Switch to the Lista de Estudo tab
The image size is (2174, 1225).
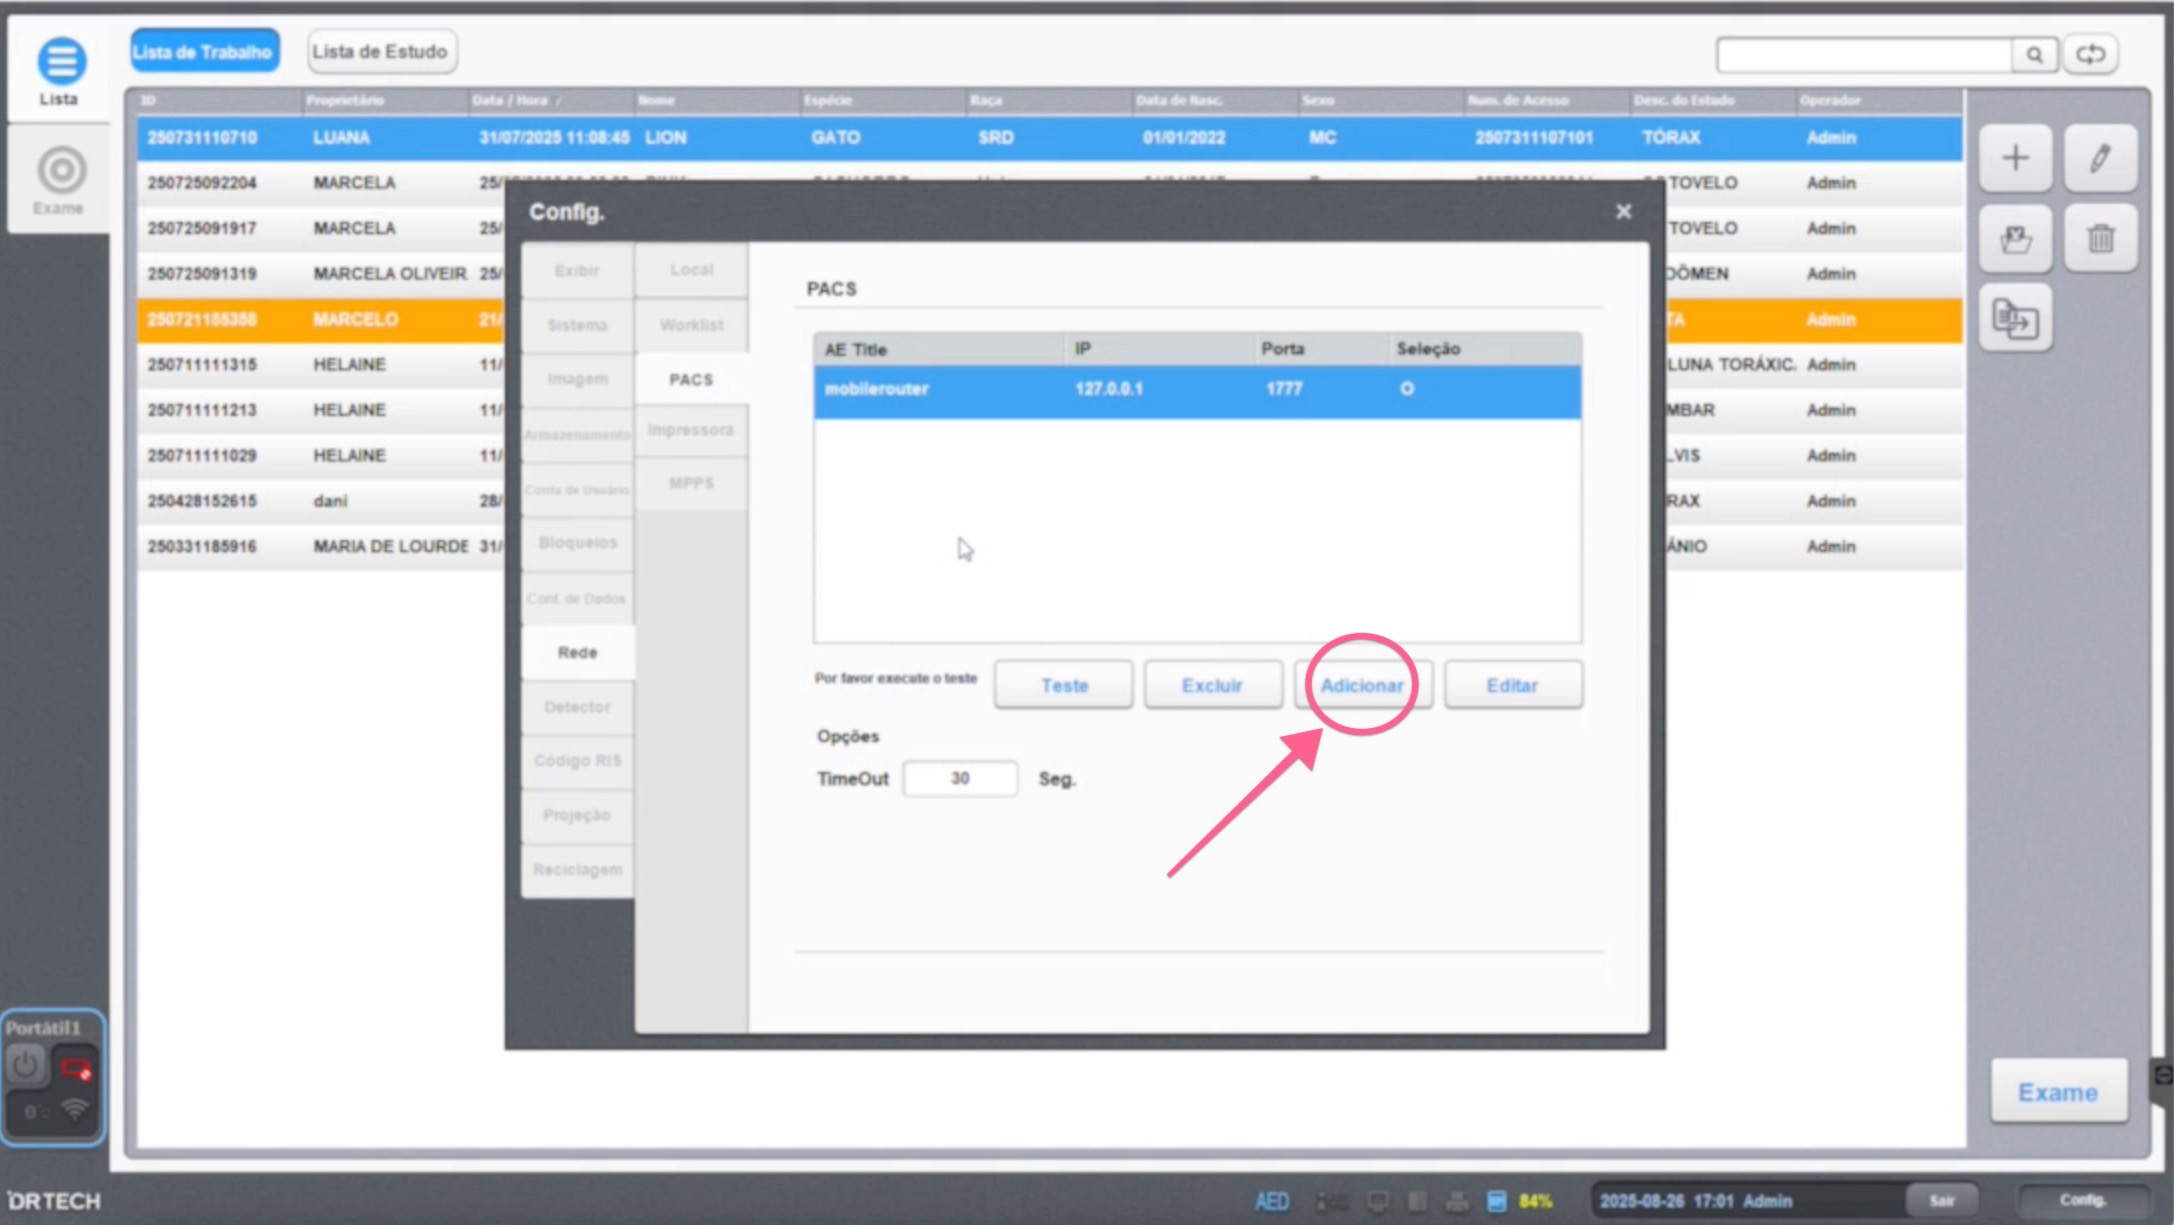coord(381,51)
